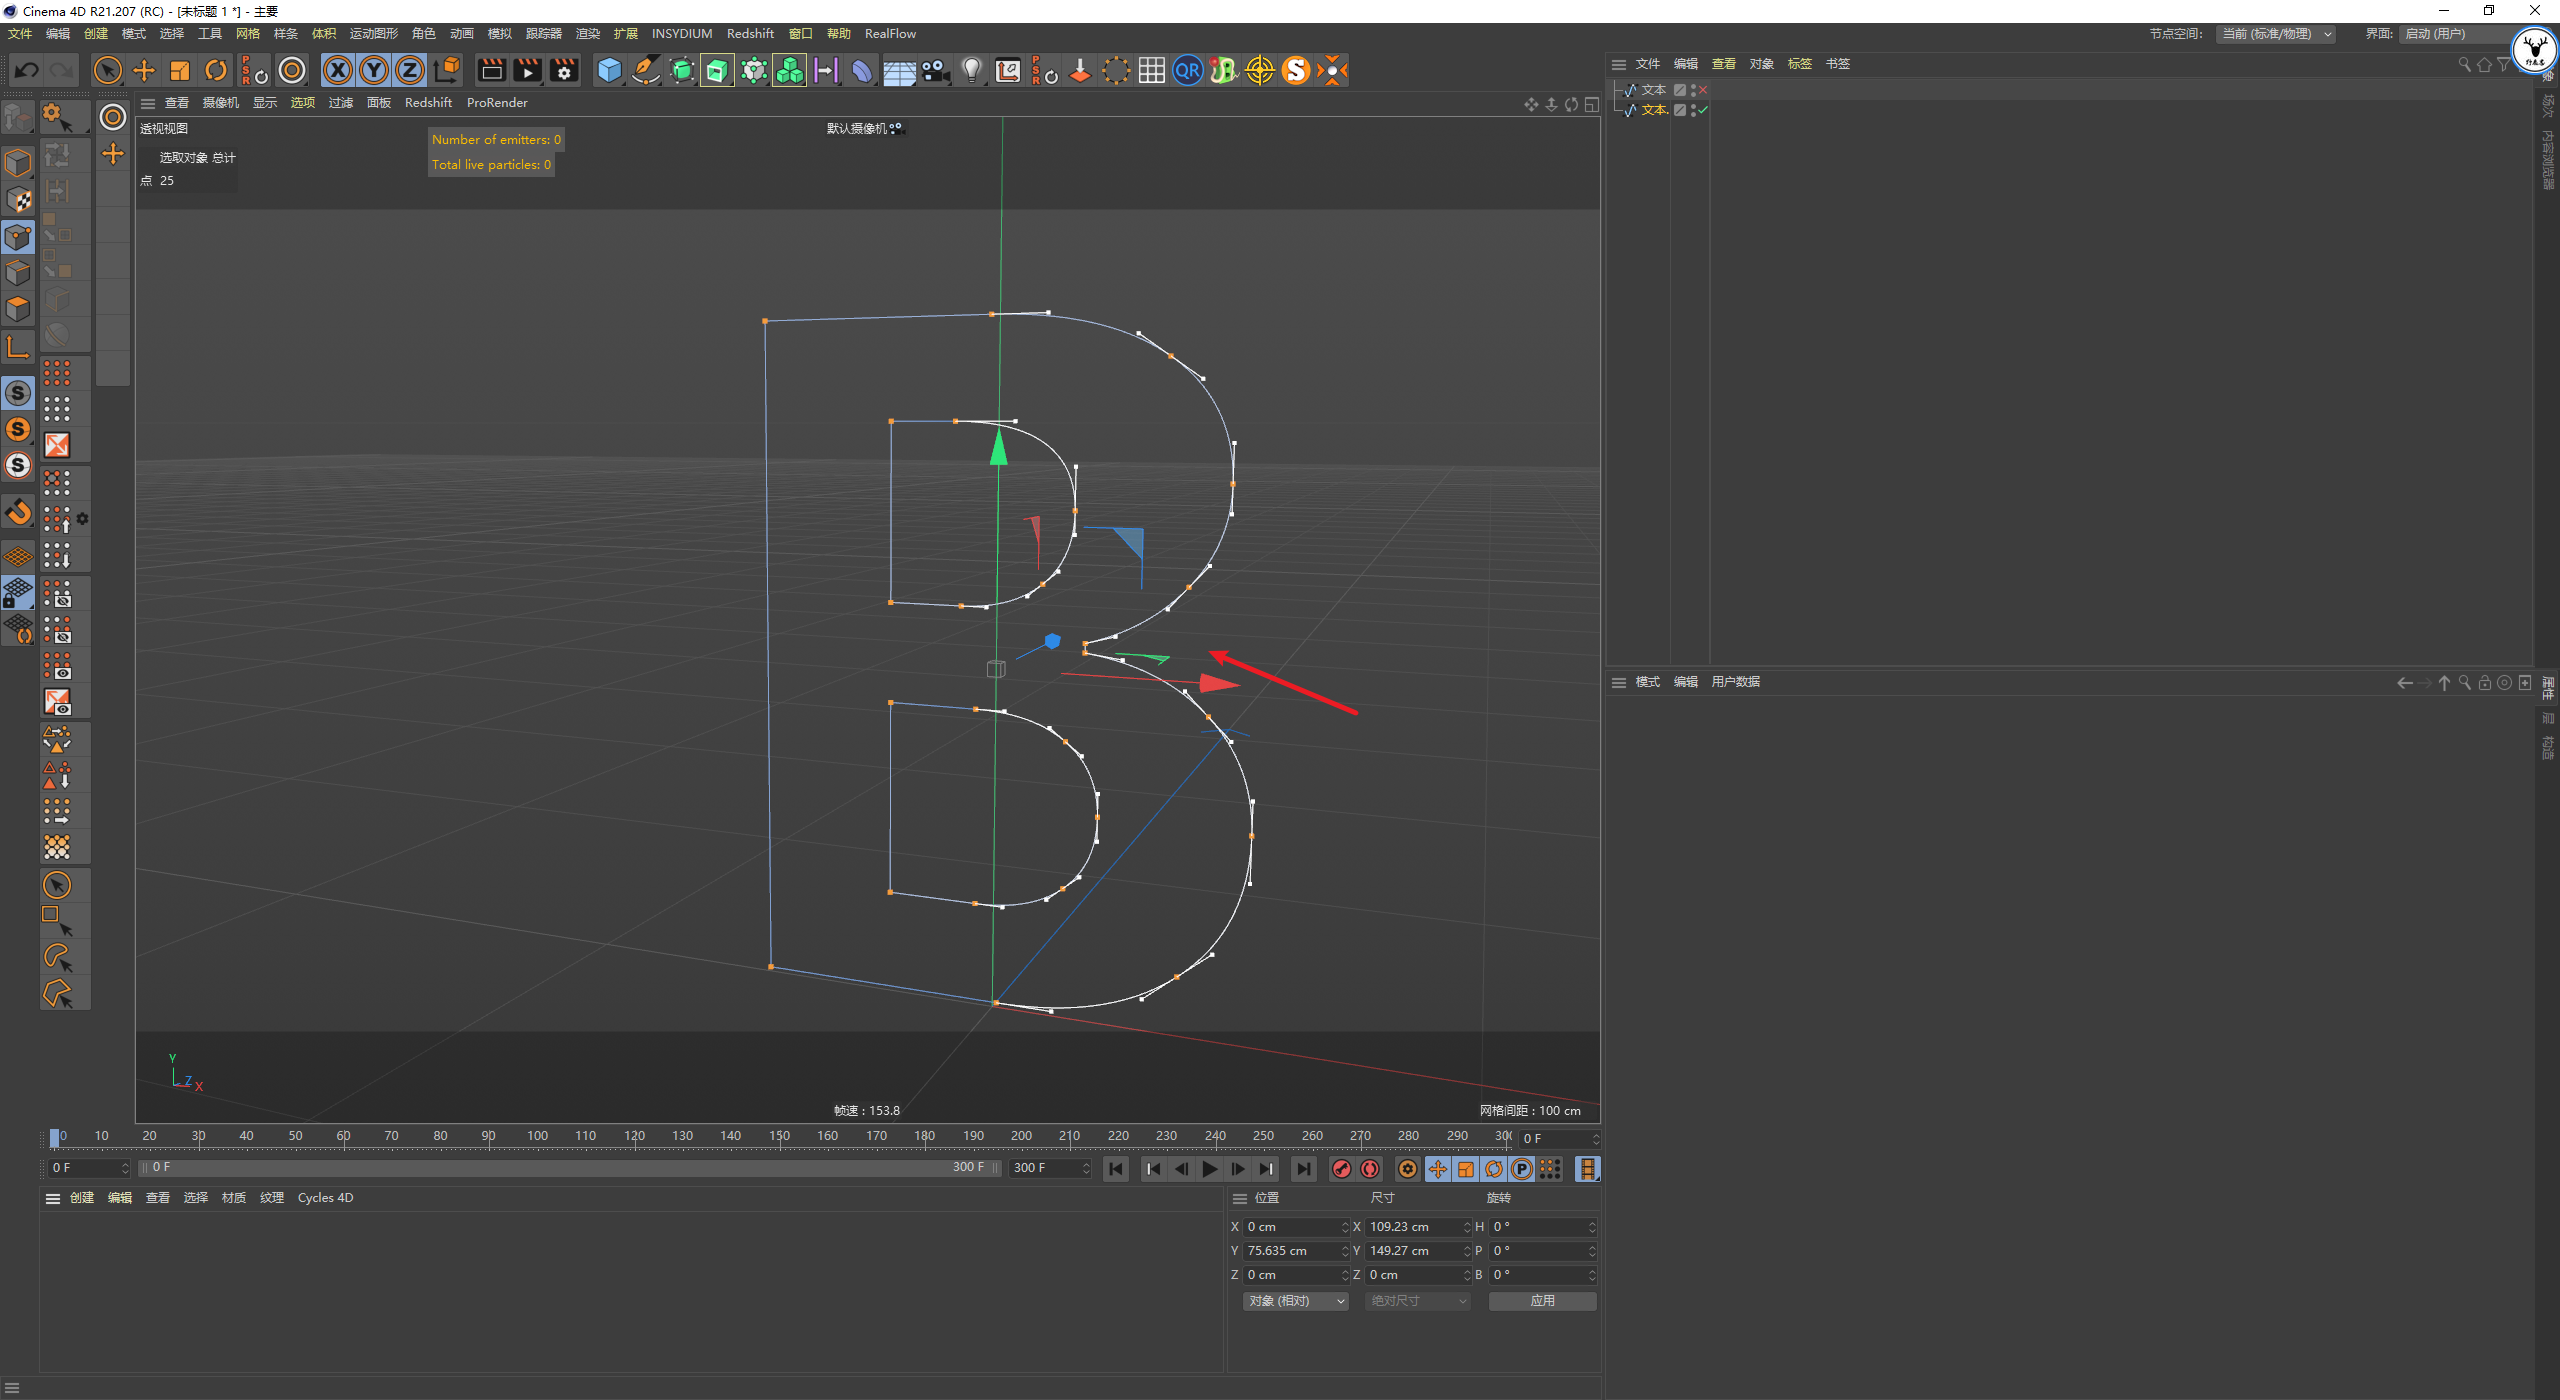The image size is (2560, 1400).
Task: Click the Light object icon
Action: [x=971, y=70]
